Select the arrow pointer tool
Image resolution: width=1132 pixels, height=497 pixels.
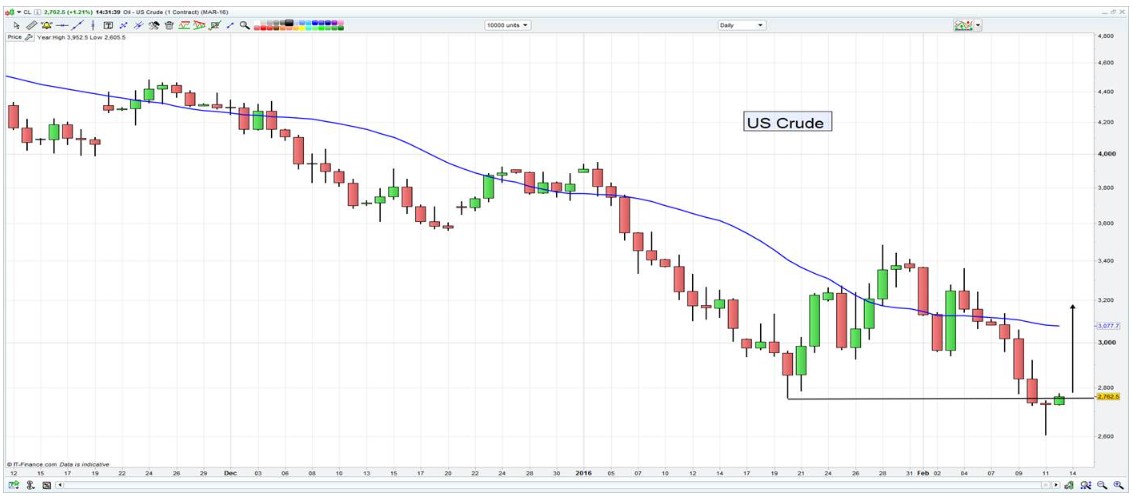17,25
